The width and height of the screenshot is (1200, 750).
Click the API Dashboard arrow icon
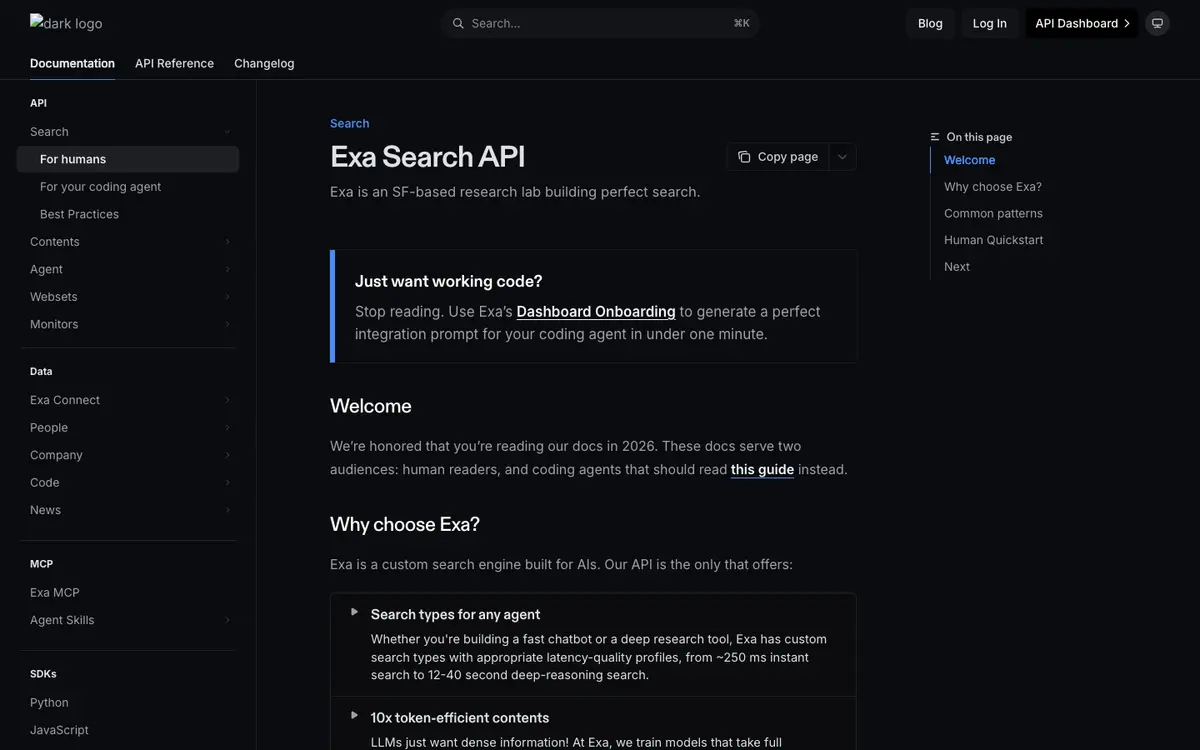[1127, 23]
